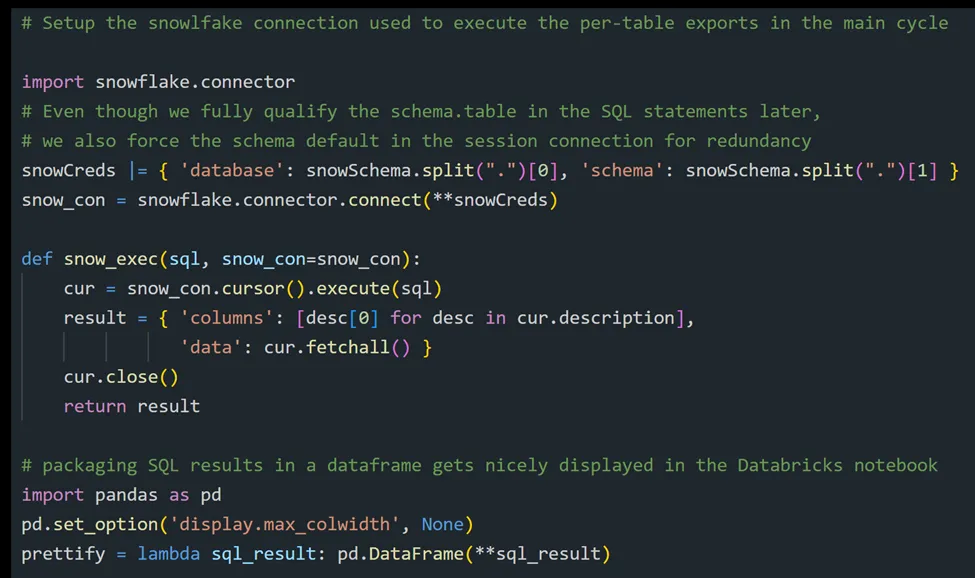Place cursor on the '|=' operator
This screenshot has height=578, width=975.
(138, 171)
